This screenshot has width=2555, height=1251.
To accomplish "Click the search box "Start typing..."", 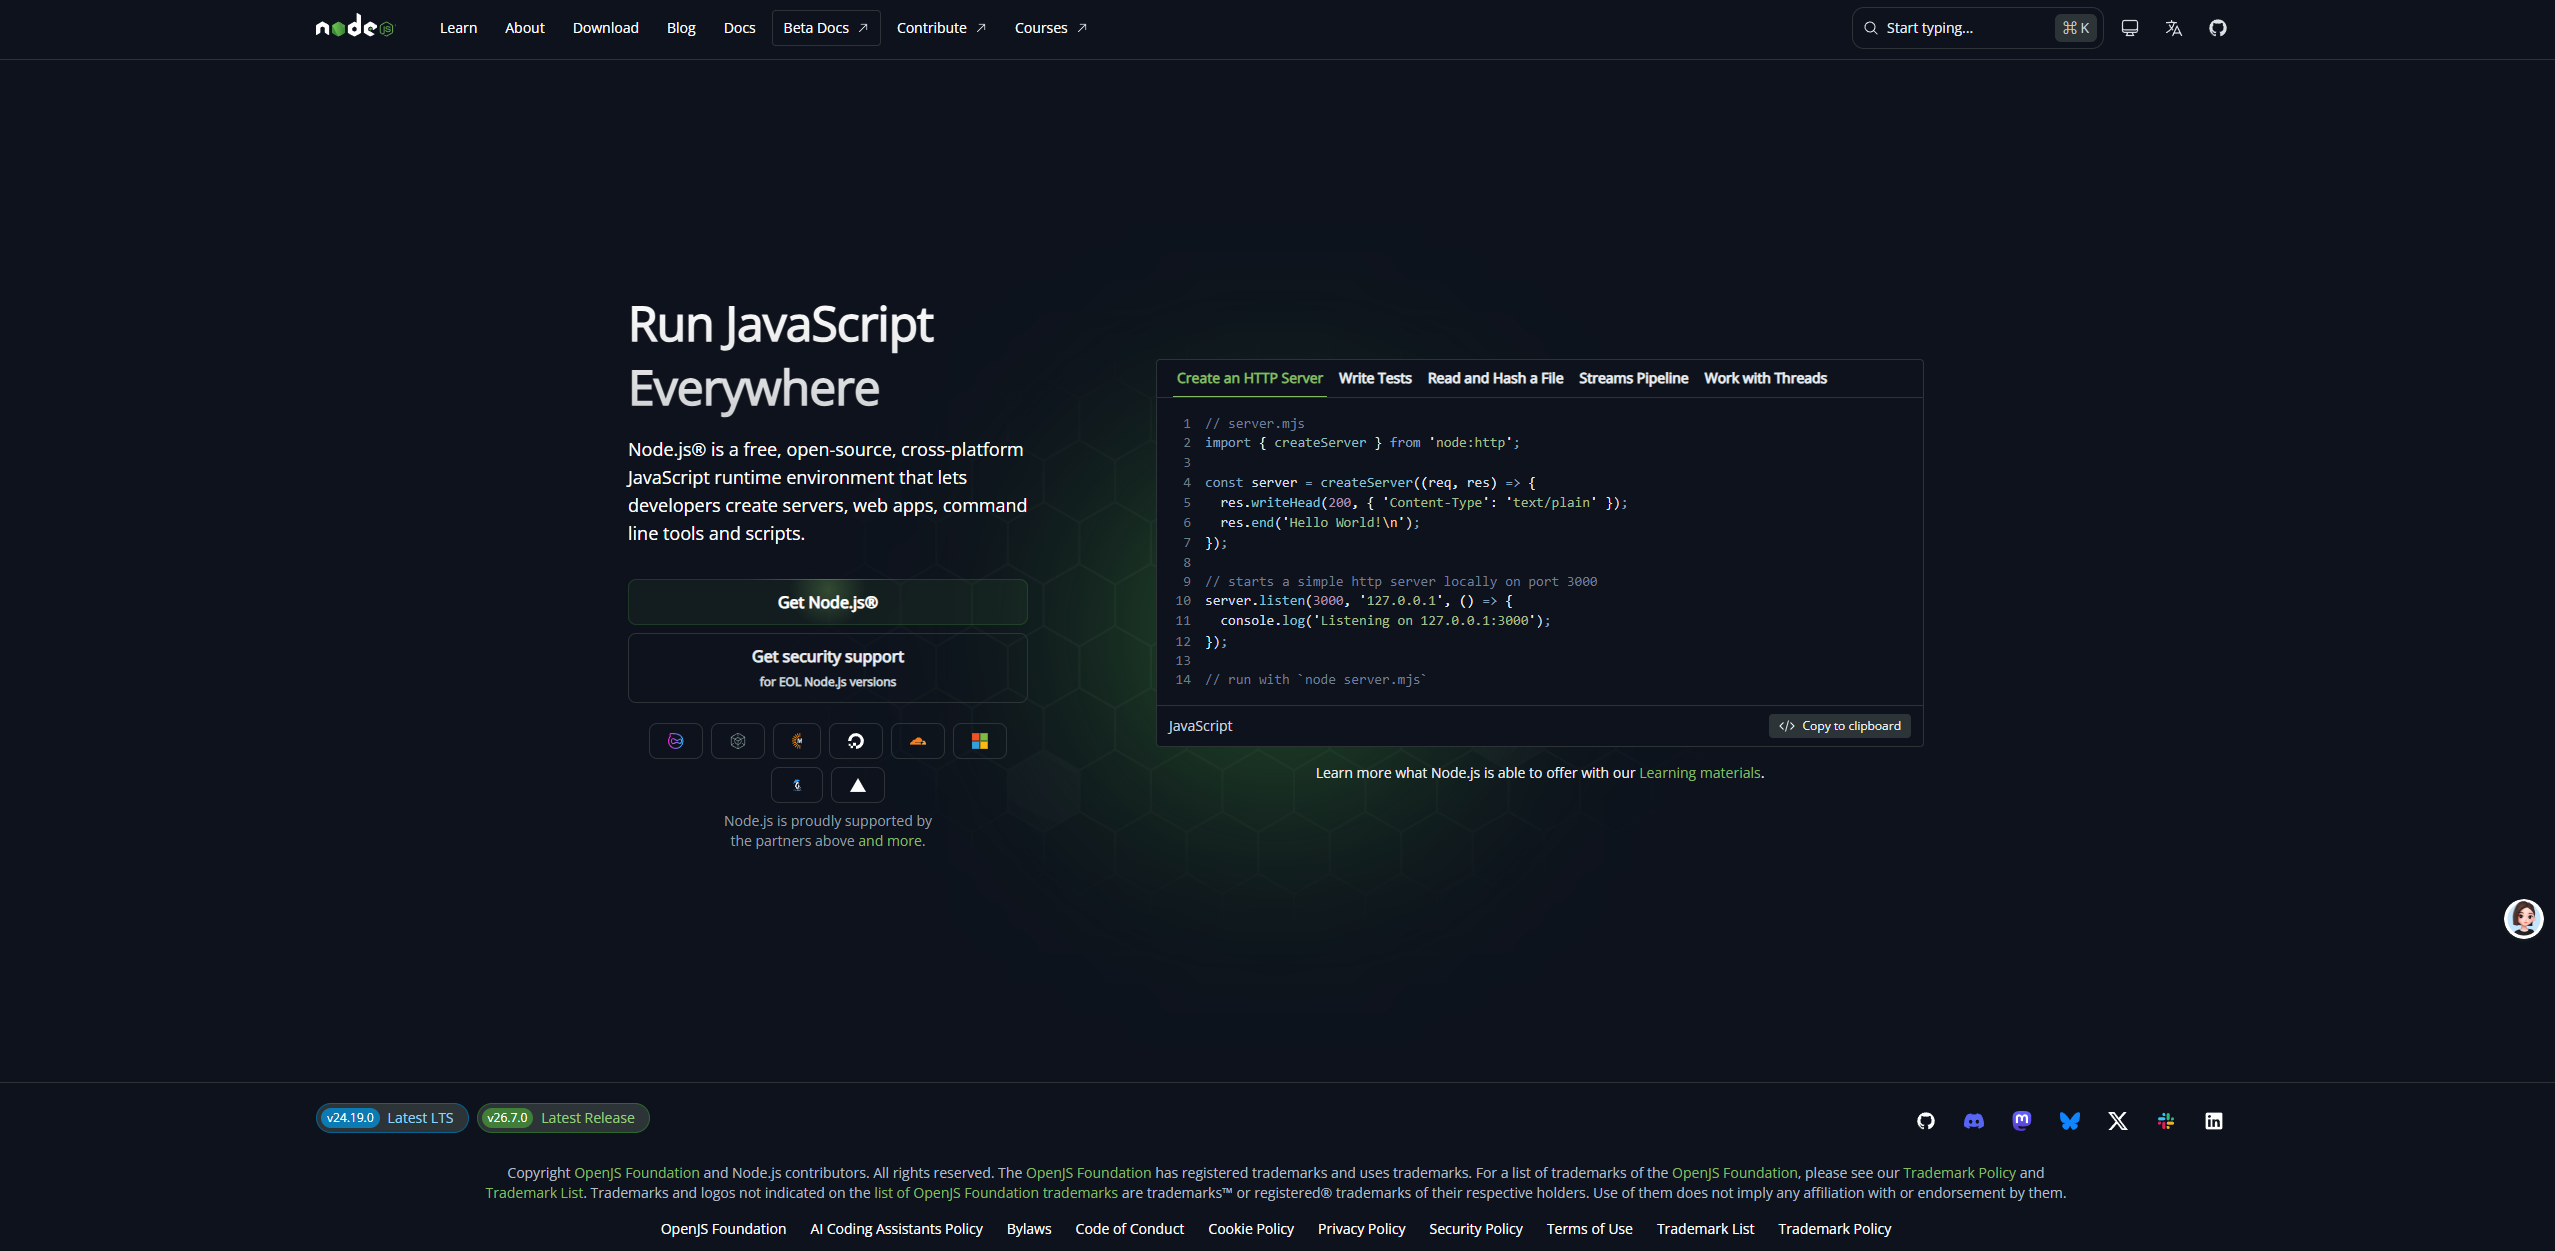I will 1977,28.
